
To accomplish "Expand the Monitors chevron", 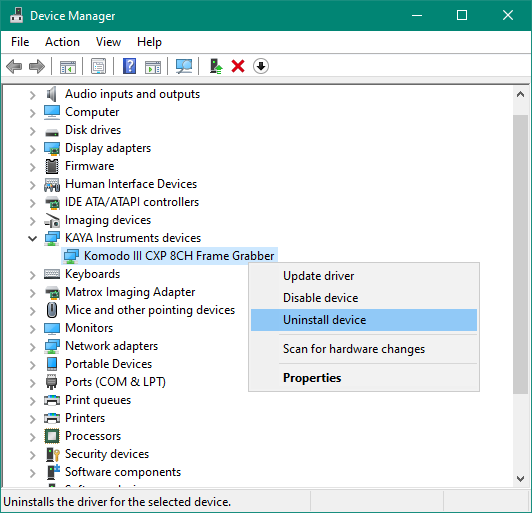I will click(x=33, y=328).
